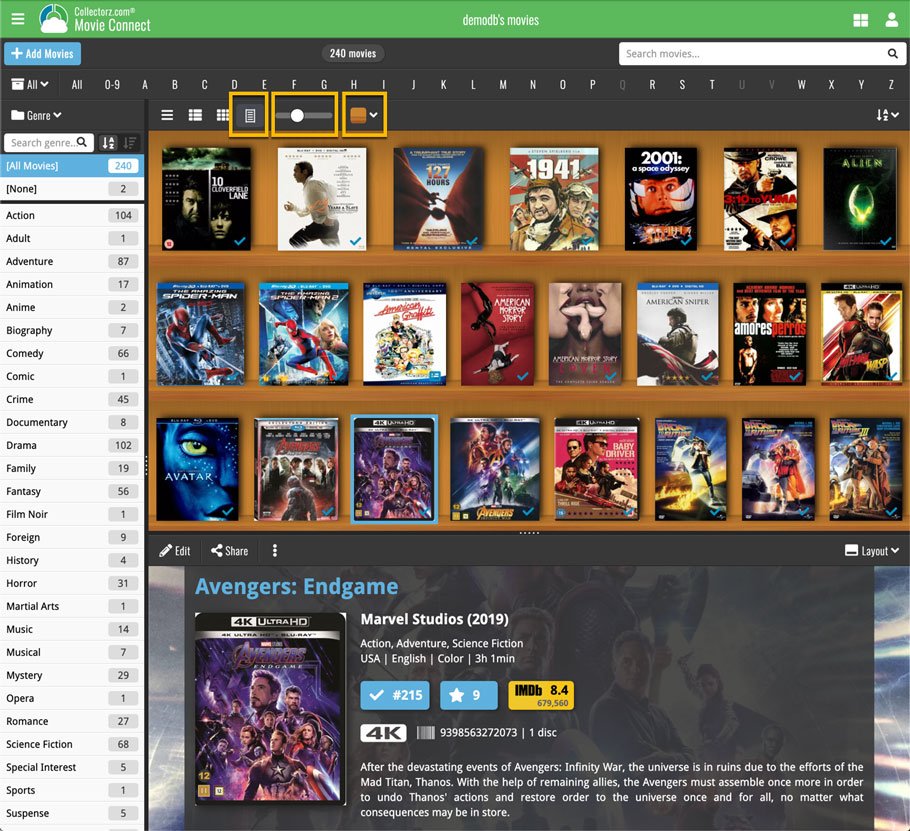Screen dimensions: 910x831
Task: Toggle genre sort by count
Action: point(130,143)
